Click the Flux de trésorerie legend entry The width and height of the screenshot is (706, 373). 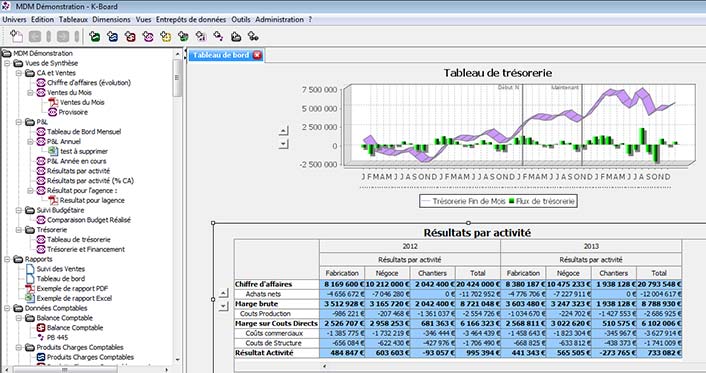[542, 201]
